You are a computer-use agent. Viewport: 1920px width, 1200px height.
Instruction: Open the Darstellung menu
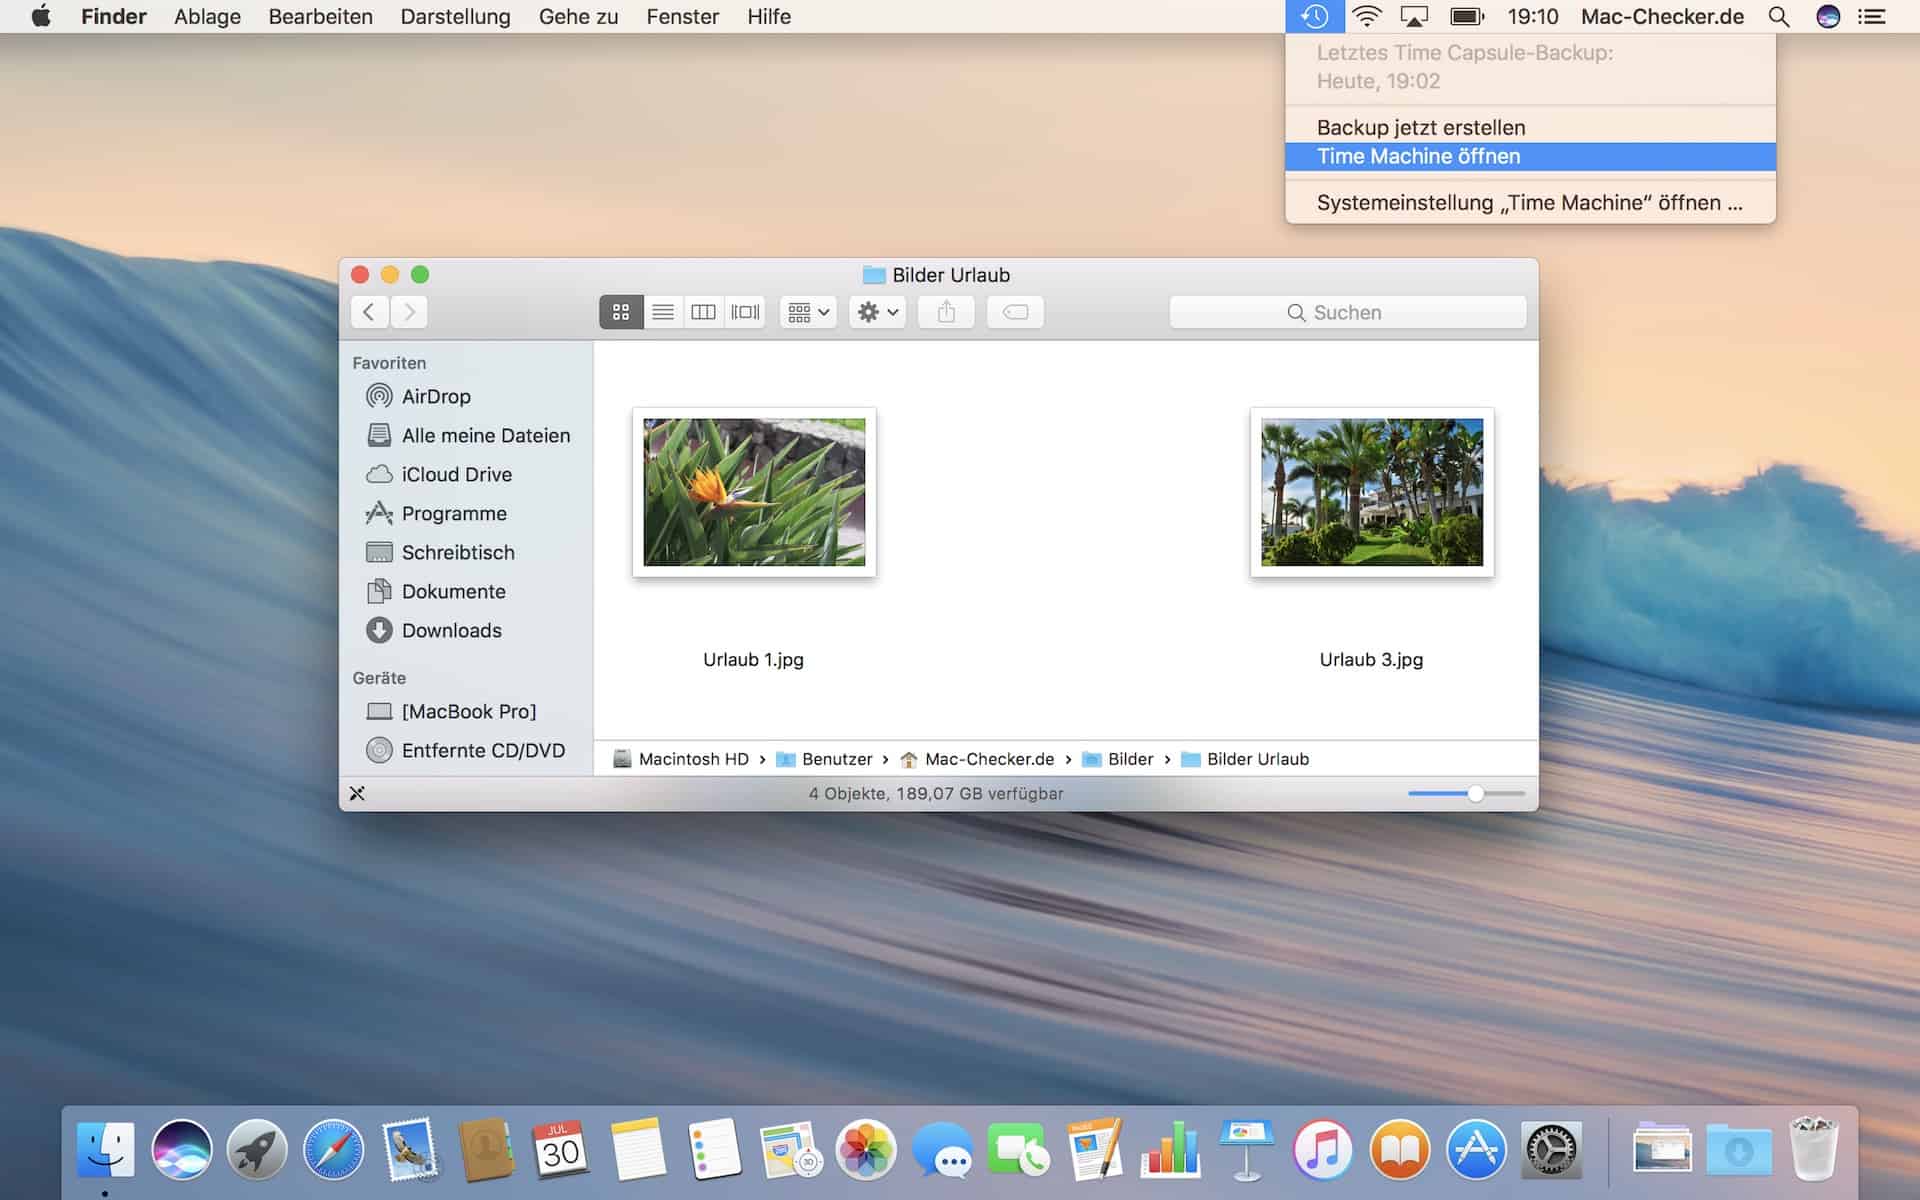click(x=455, y=16)
